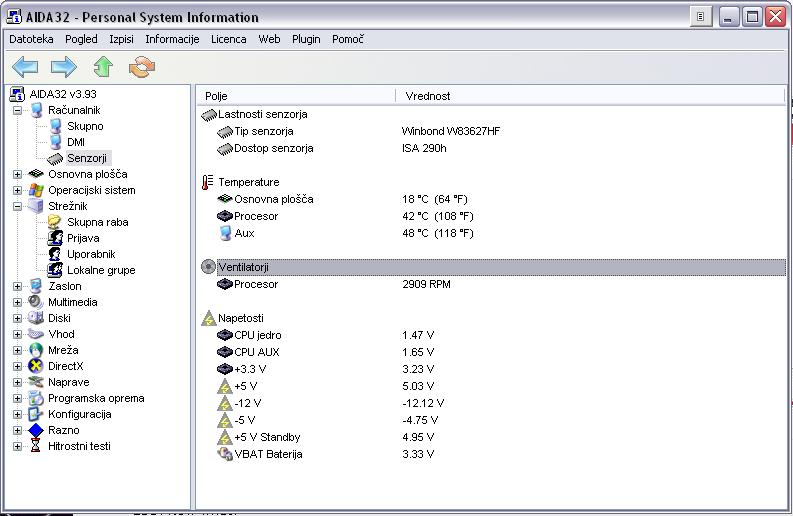
Task: Click the Winbond W83627HF value
Action: point(451,132)
